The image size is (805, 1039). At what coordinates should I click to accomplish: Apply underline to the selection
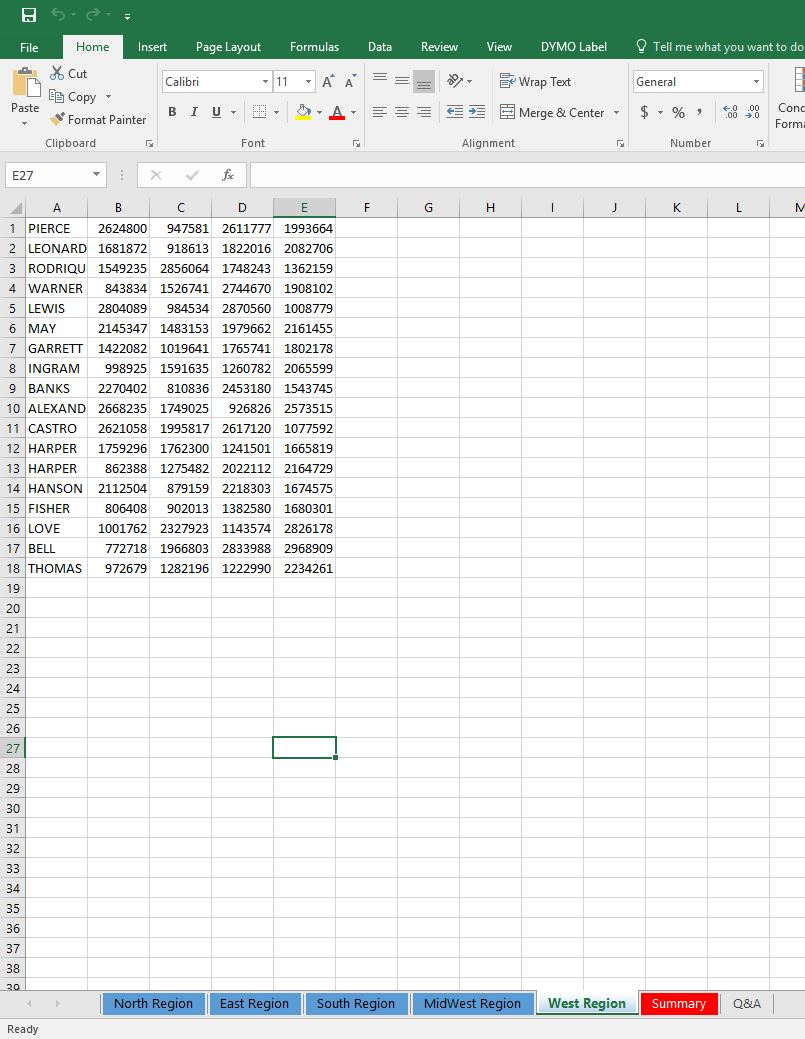pyautogui.click(x=214, y=112)
